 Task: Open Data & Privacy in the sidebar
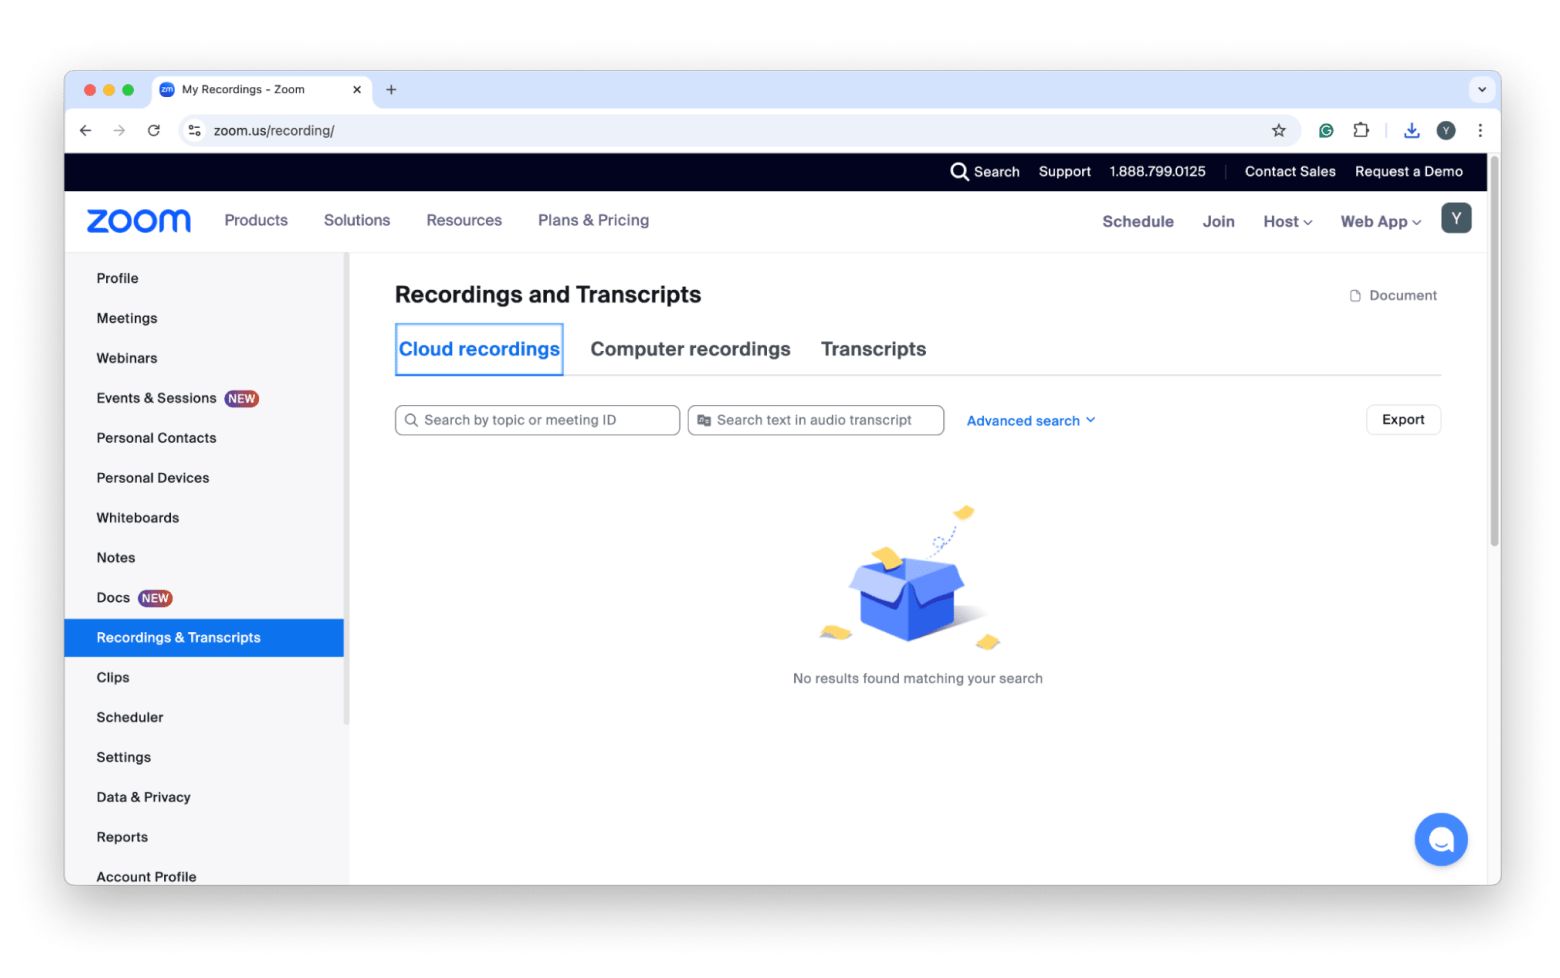tap(143, 798)
